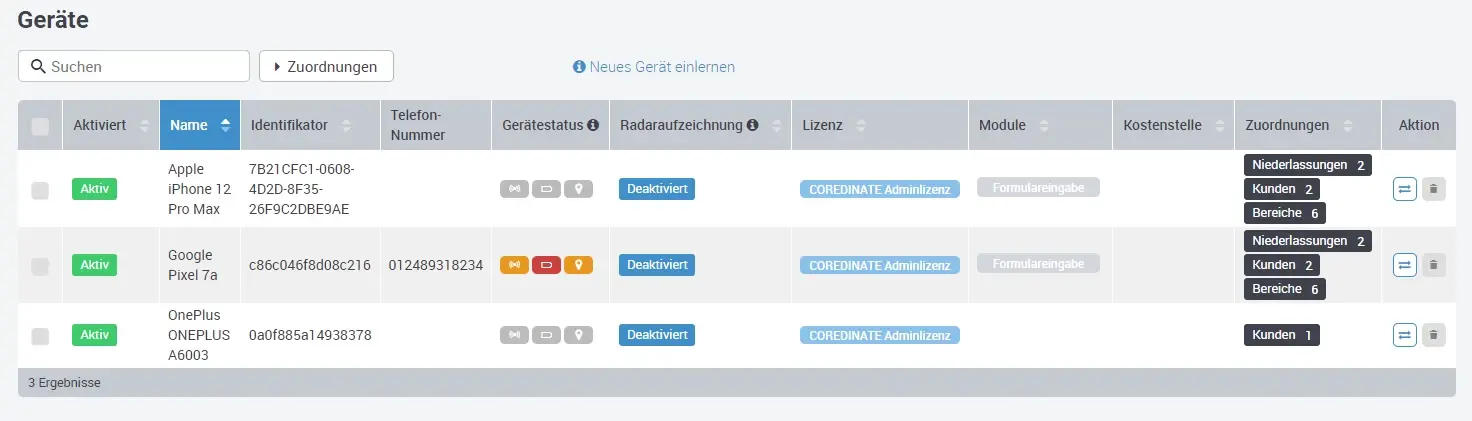Click Formulareingabe module badge for Google Pixel 7a
This screenshot has width=1472, height=421.
pos(1038,263)
